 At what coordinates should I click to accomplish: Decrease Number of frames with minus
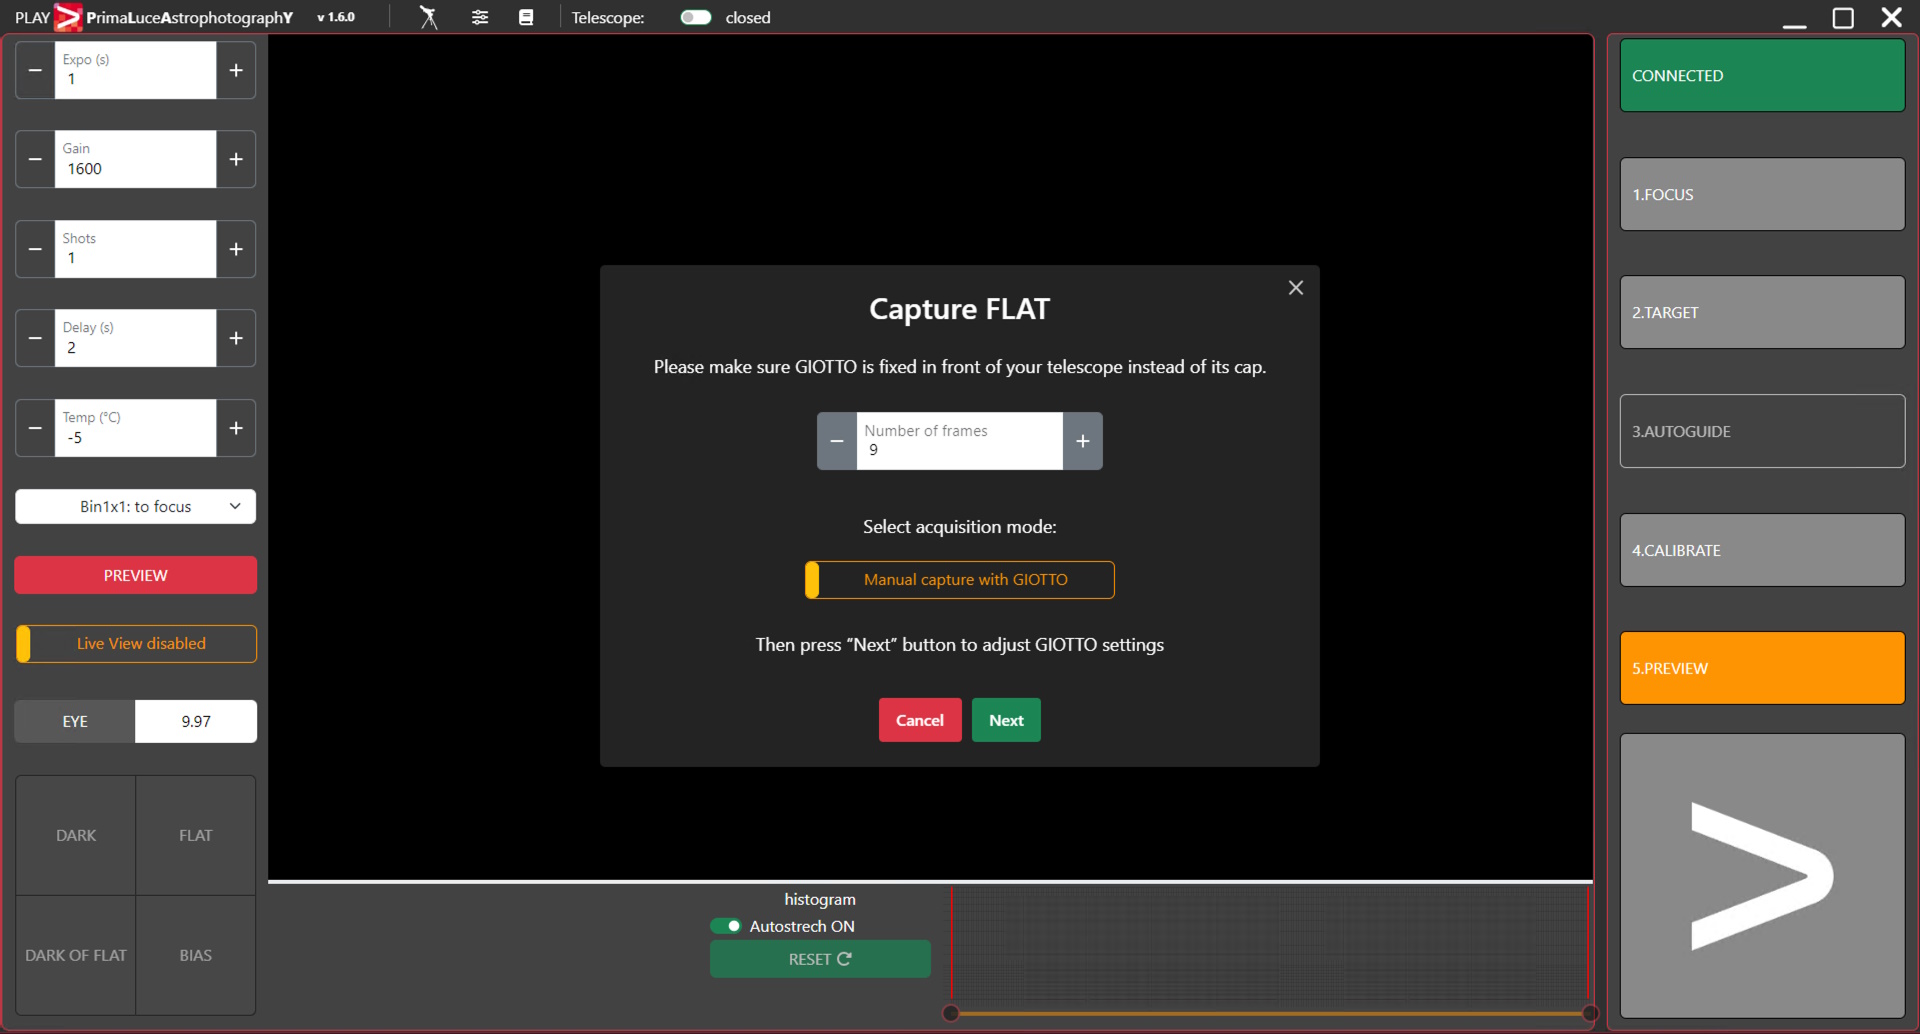(x=837, y=441)
